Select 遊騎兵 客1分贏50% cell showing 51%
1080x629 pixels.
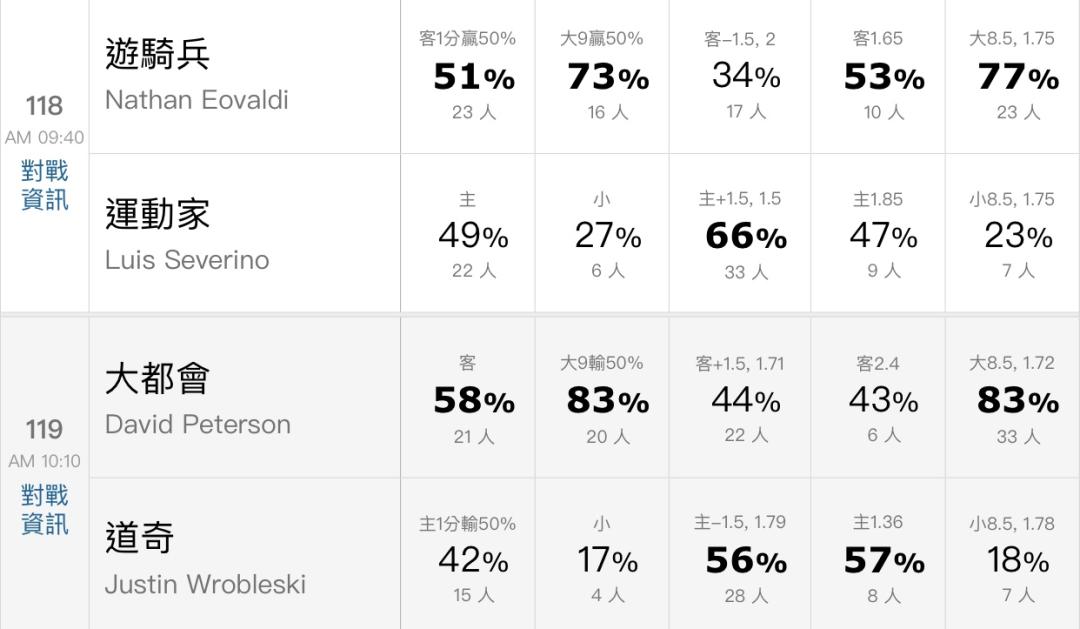[467, 76]
